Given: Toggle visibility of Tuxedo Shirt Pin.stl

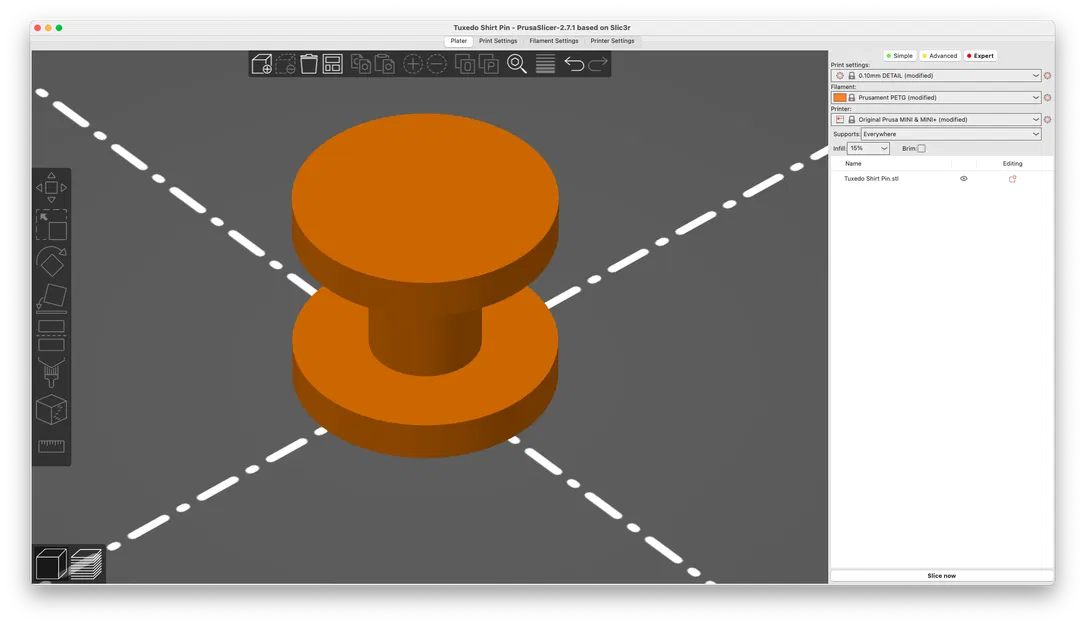Looking at the screenshot, I should pyautogui.click(x=963, y=179).
